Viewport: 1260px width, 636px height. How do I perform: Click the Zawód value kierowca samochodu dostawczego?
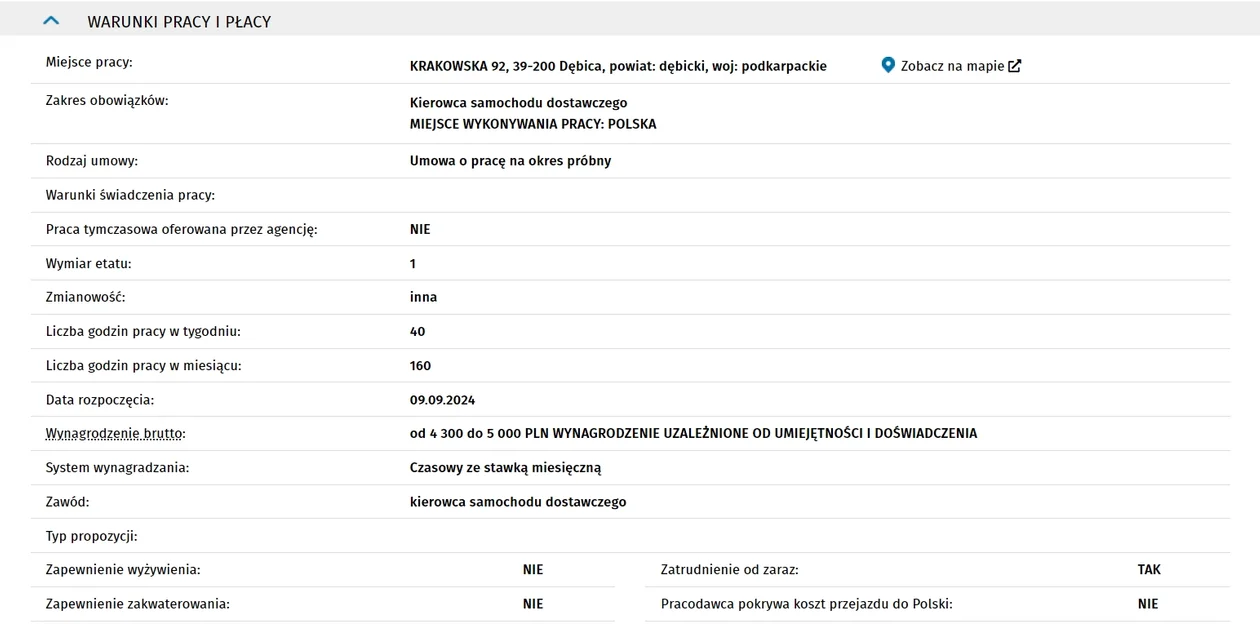click(x=518, y=502)
